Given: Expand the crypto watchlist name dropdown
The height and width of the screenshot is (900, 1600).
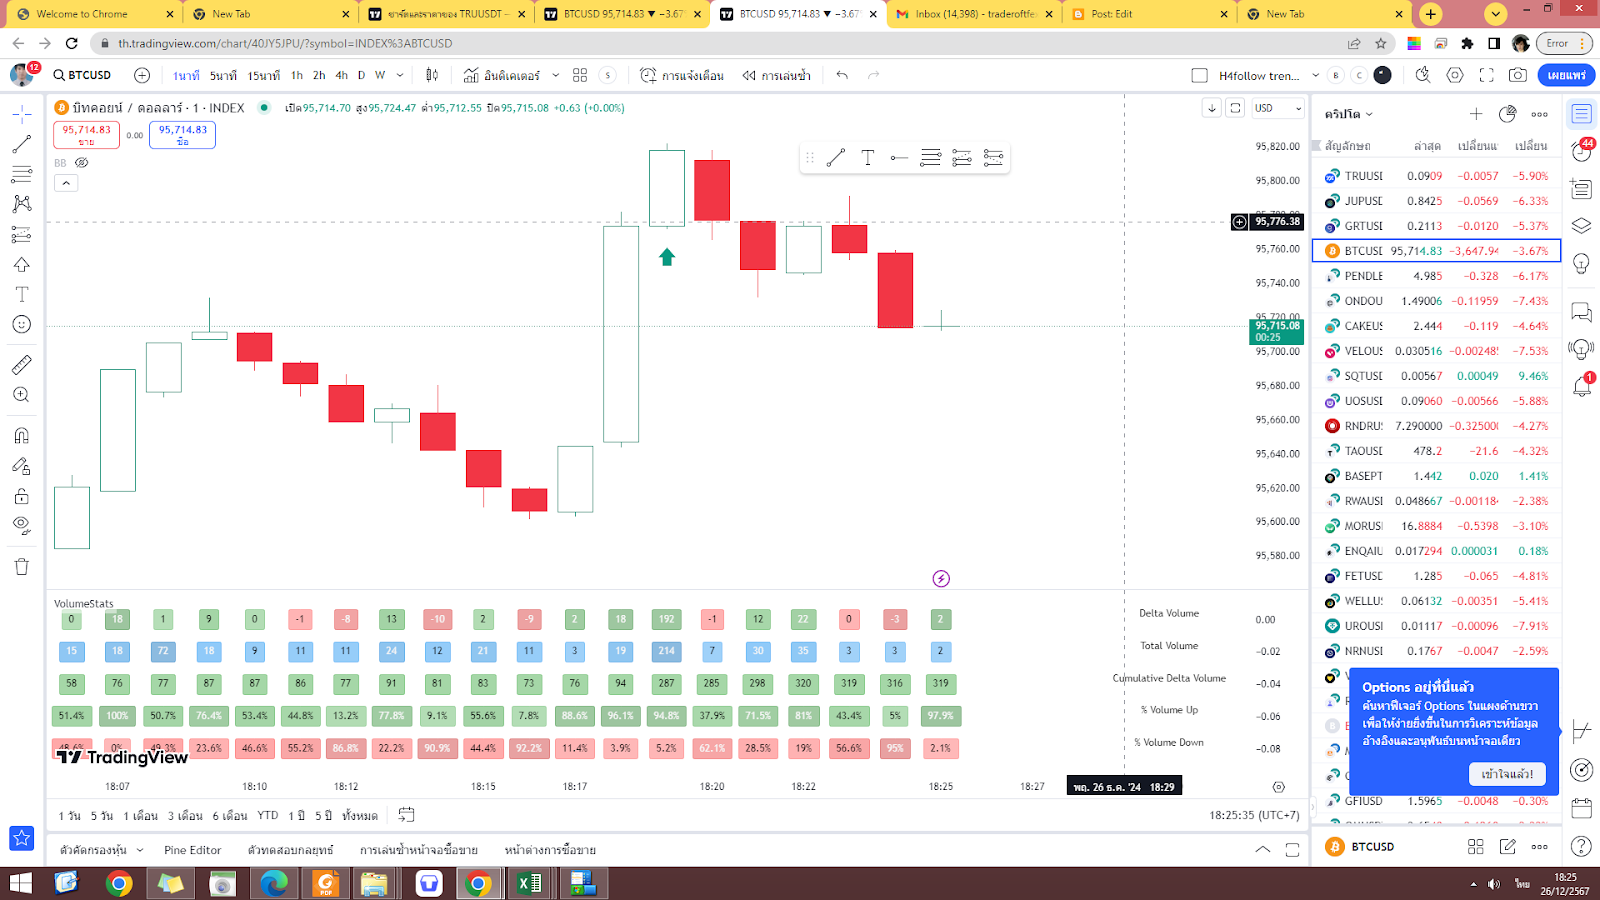Looking at the screenshot, I should 1349,114.
